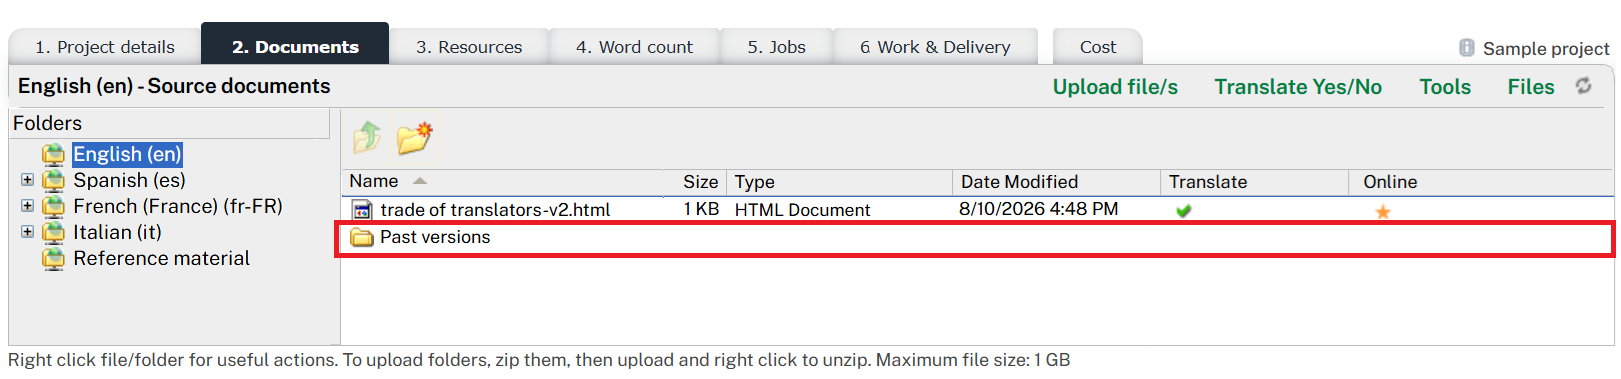Click the Upload file/s link
The height and width of the screenshot is (379, 1621).
(x=1115, y=87)
